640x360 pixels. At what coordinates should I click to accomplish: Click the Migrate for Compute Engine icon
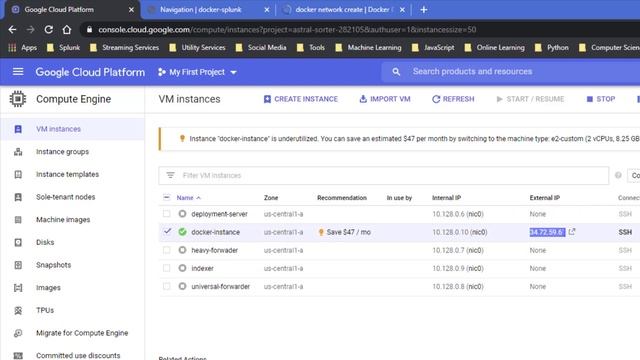point(18,333)
